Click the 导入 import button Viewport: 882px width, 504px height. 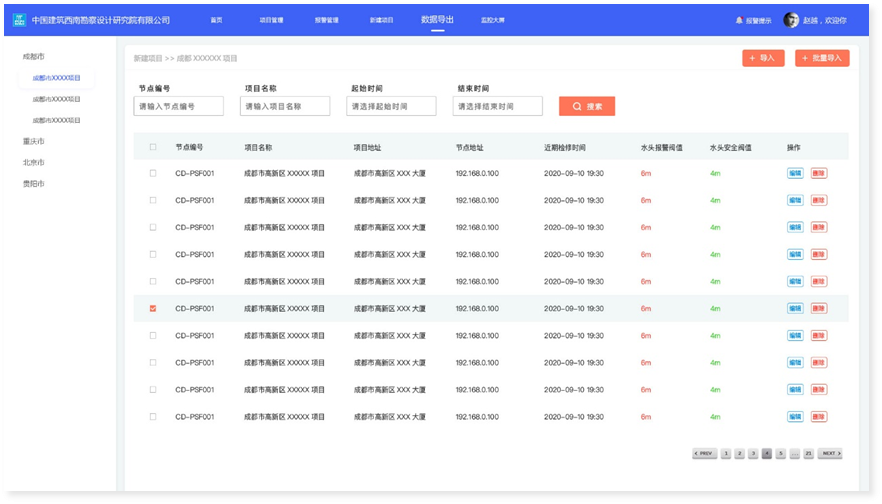click(763, 58)
